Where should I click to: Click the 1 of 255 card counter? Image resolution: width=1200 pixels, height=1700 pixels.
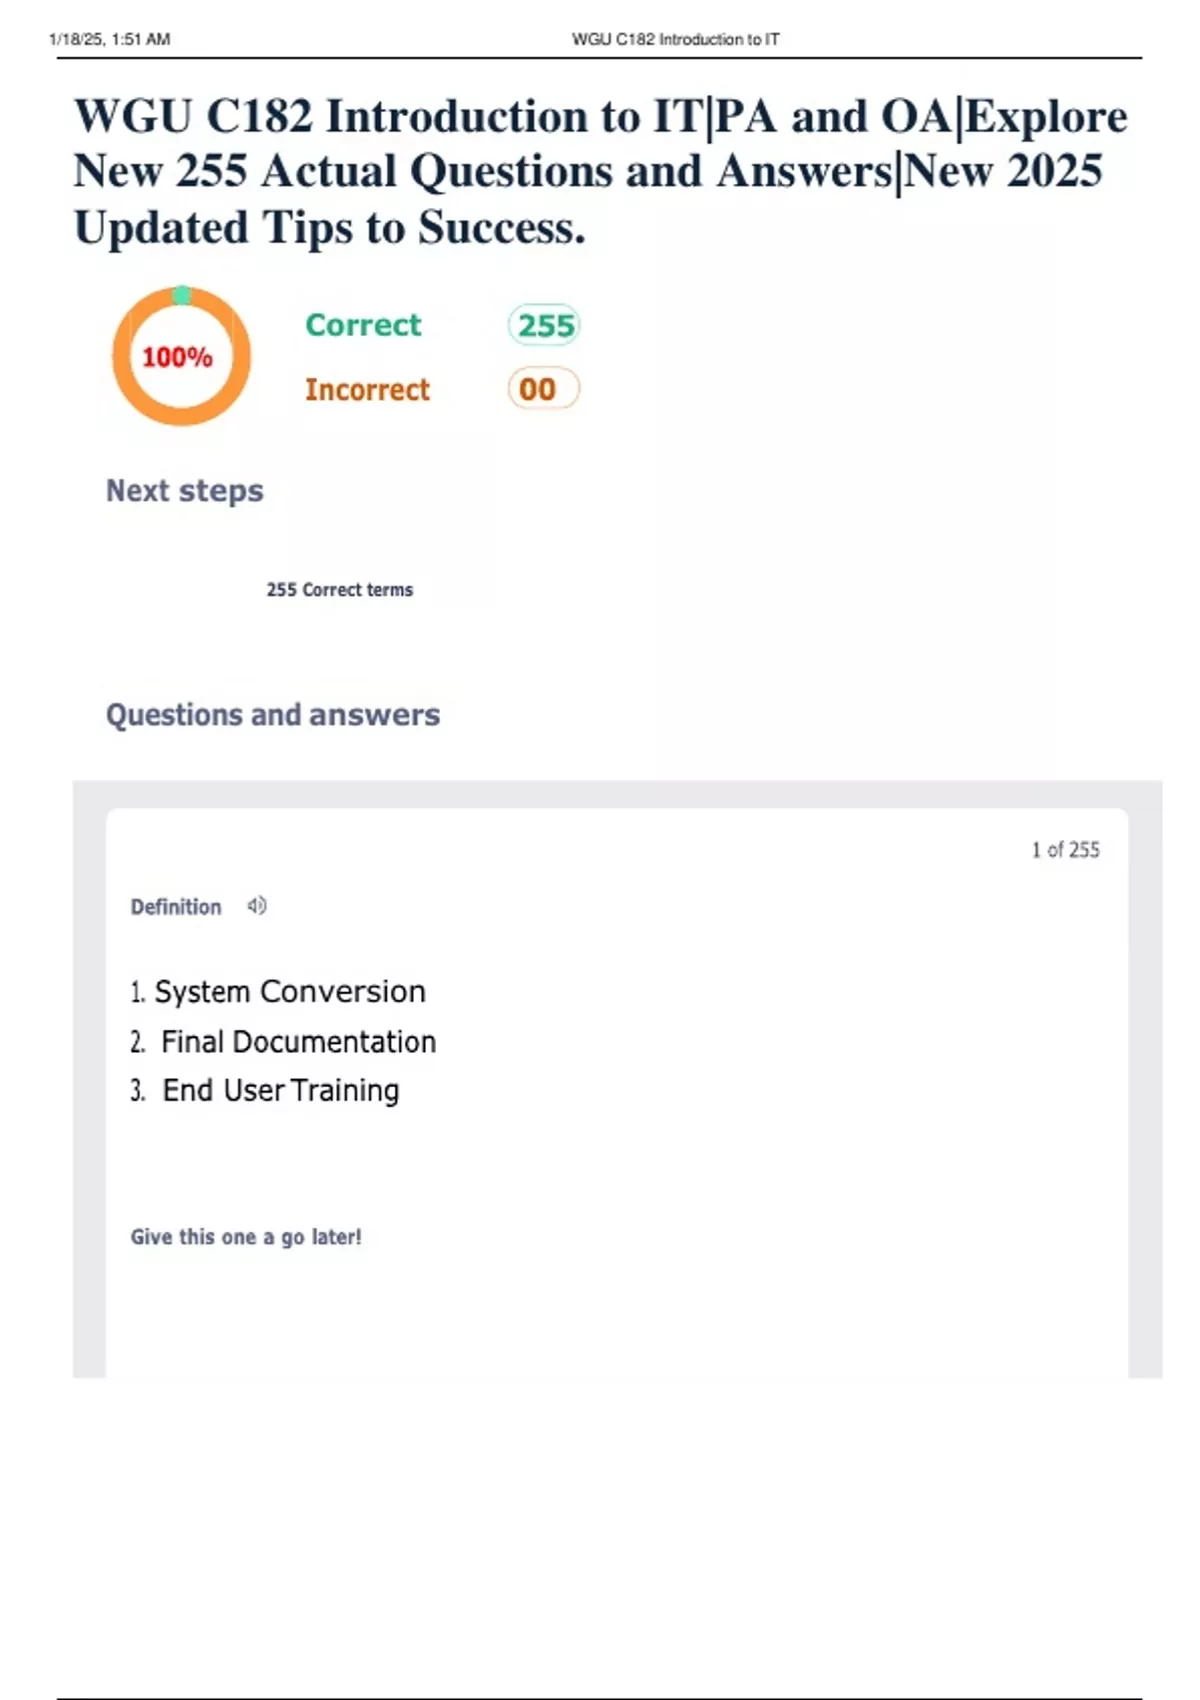[1065, 850]
